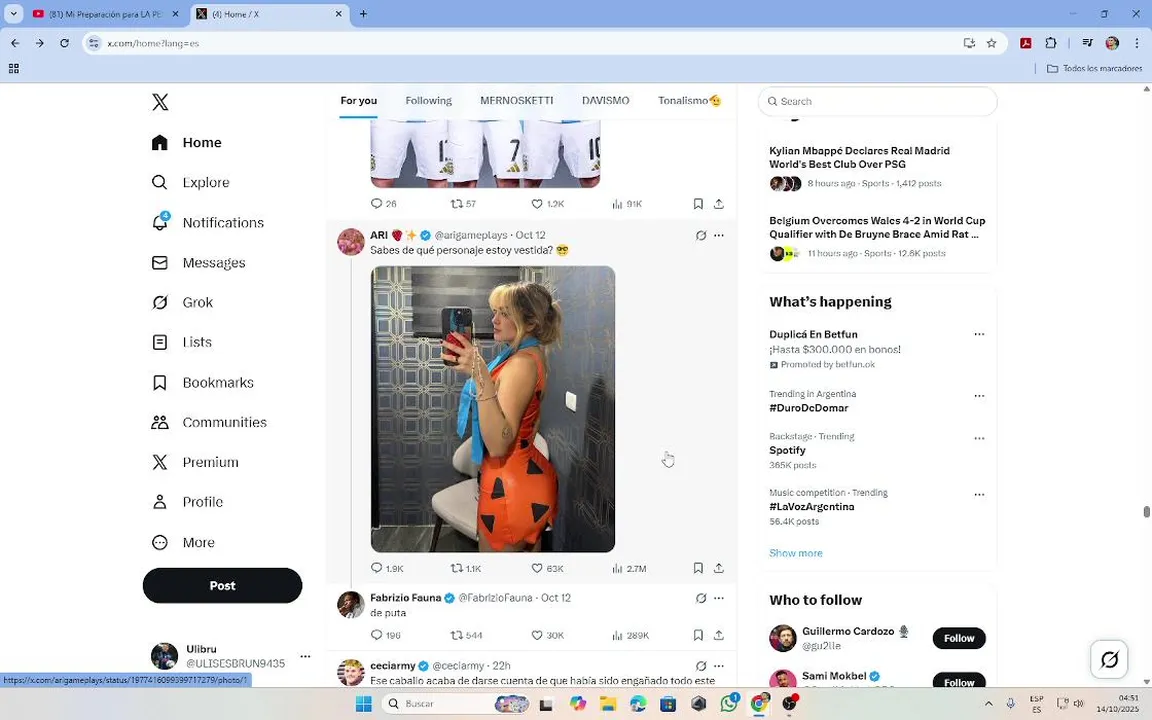Screen dimensions: 1152x720
Task: Like ARI's post (63K)
Action: pos(547,568)
